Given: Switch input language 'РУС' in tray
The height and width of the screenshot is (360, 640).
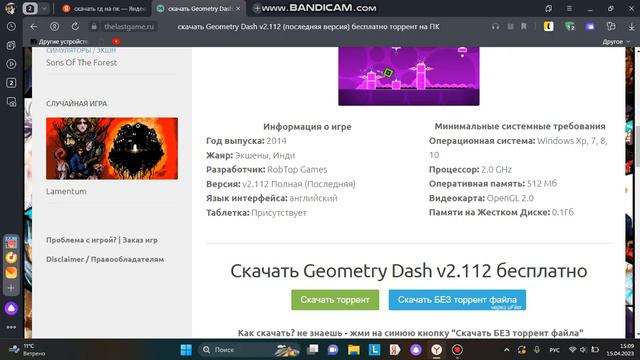Looking at the screenshot, I should pyautogui.click(x=554, y=350).
